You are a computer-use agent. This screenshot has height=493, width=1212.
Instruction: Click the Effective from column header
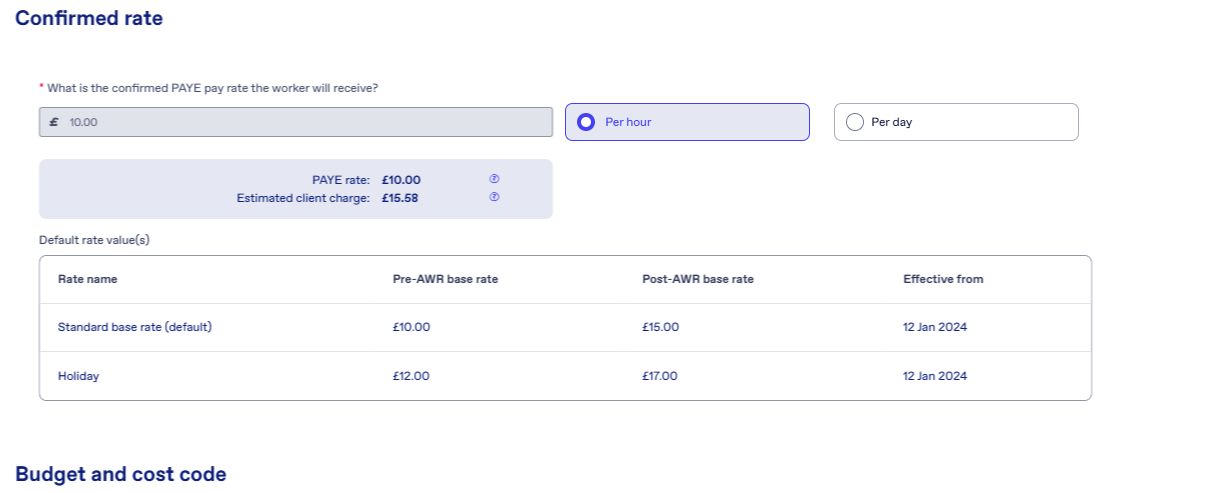point(943,279)
